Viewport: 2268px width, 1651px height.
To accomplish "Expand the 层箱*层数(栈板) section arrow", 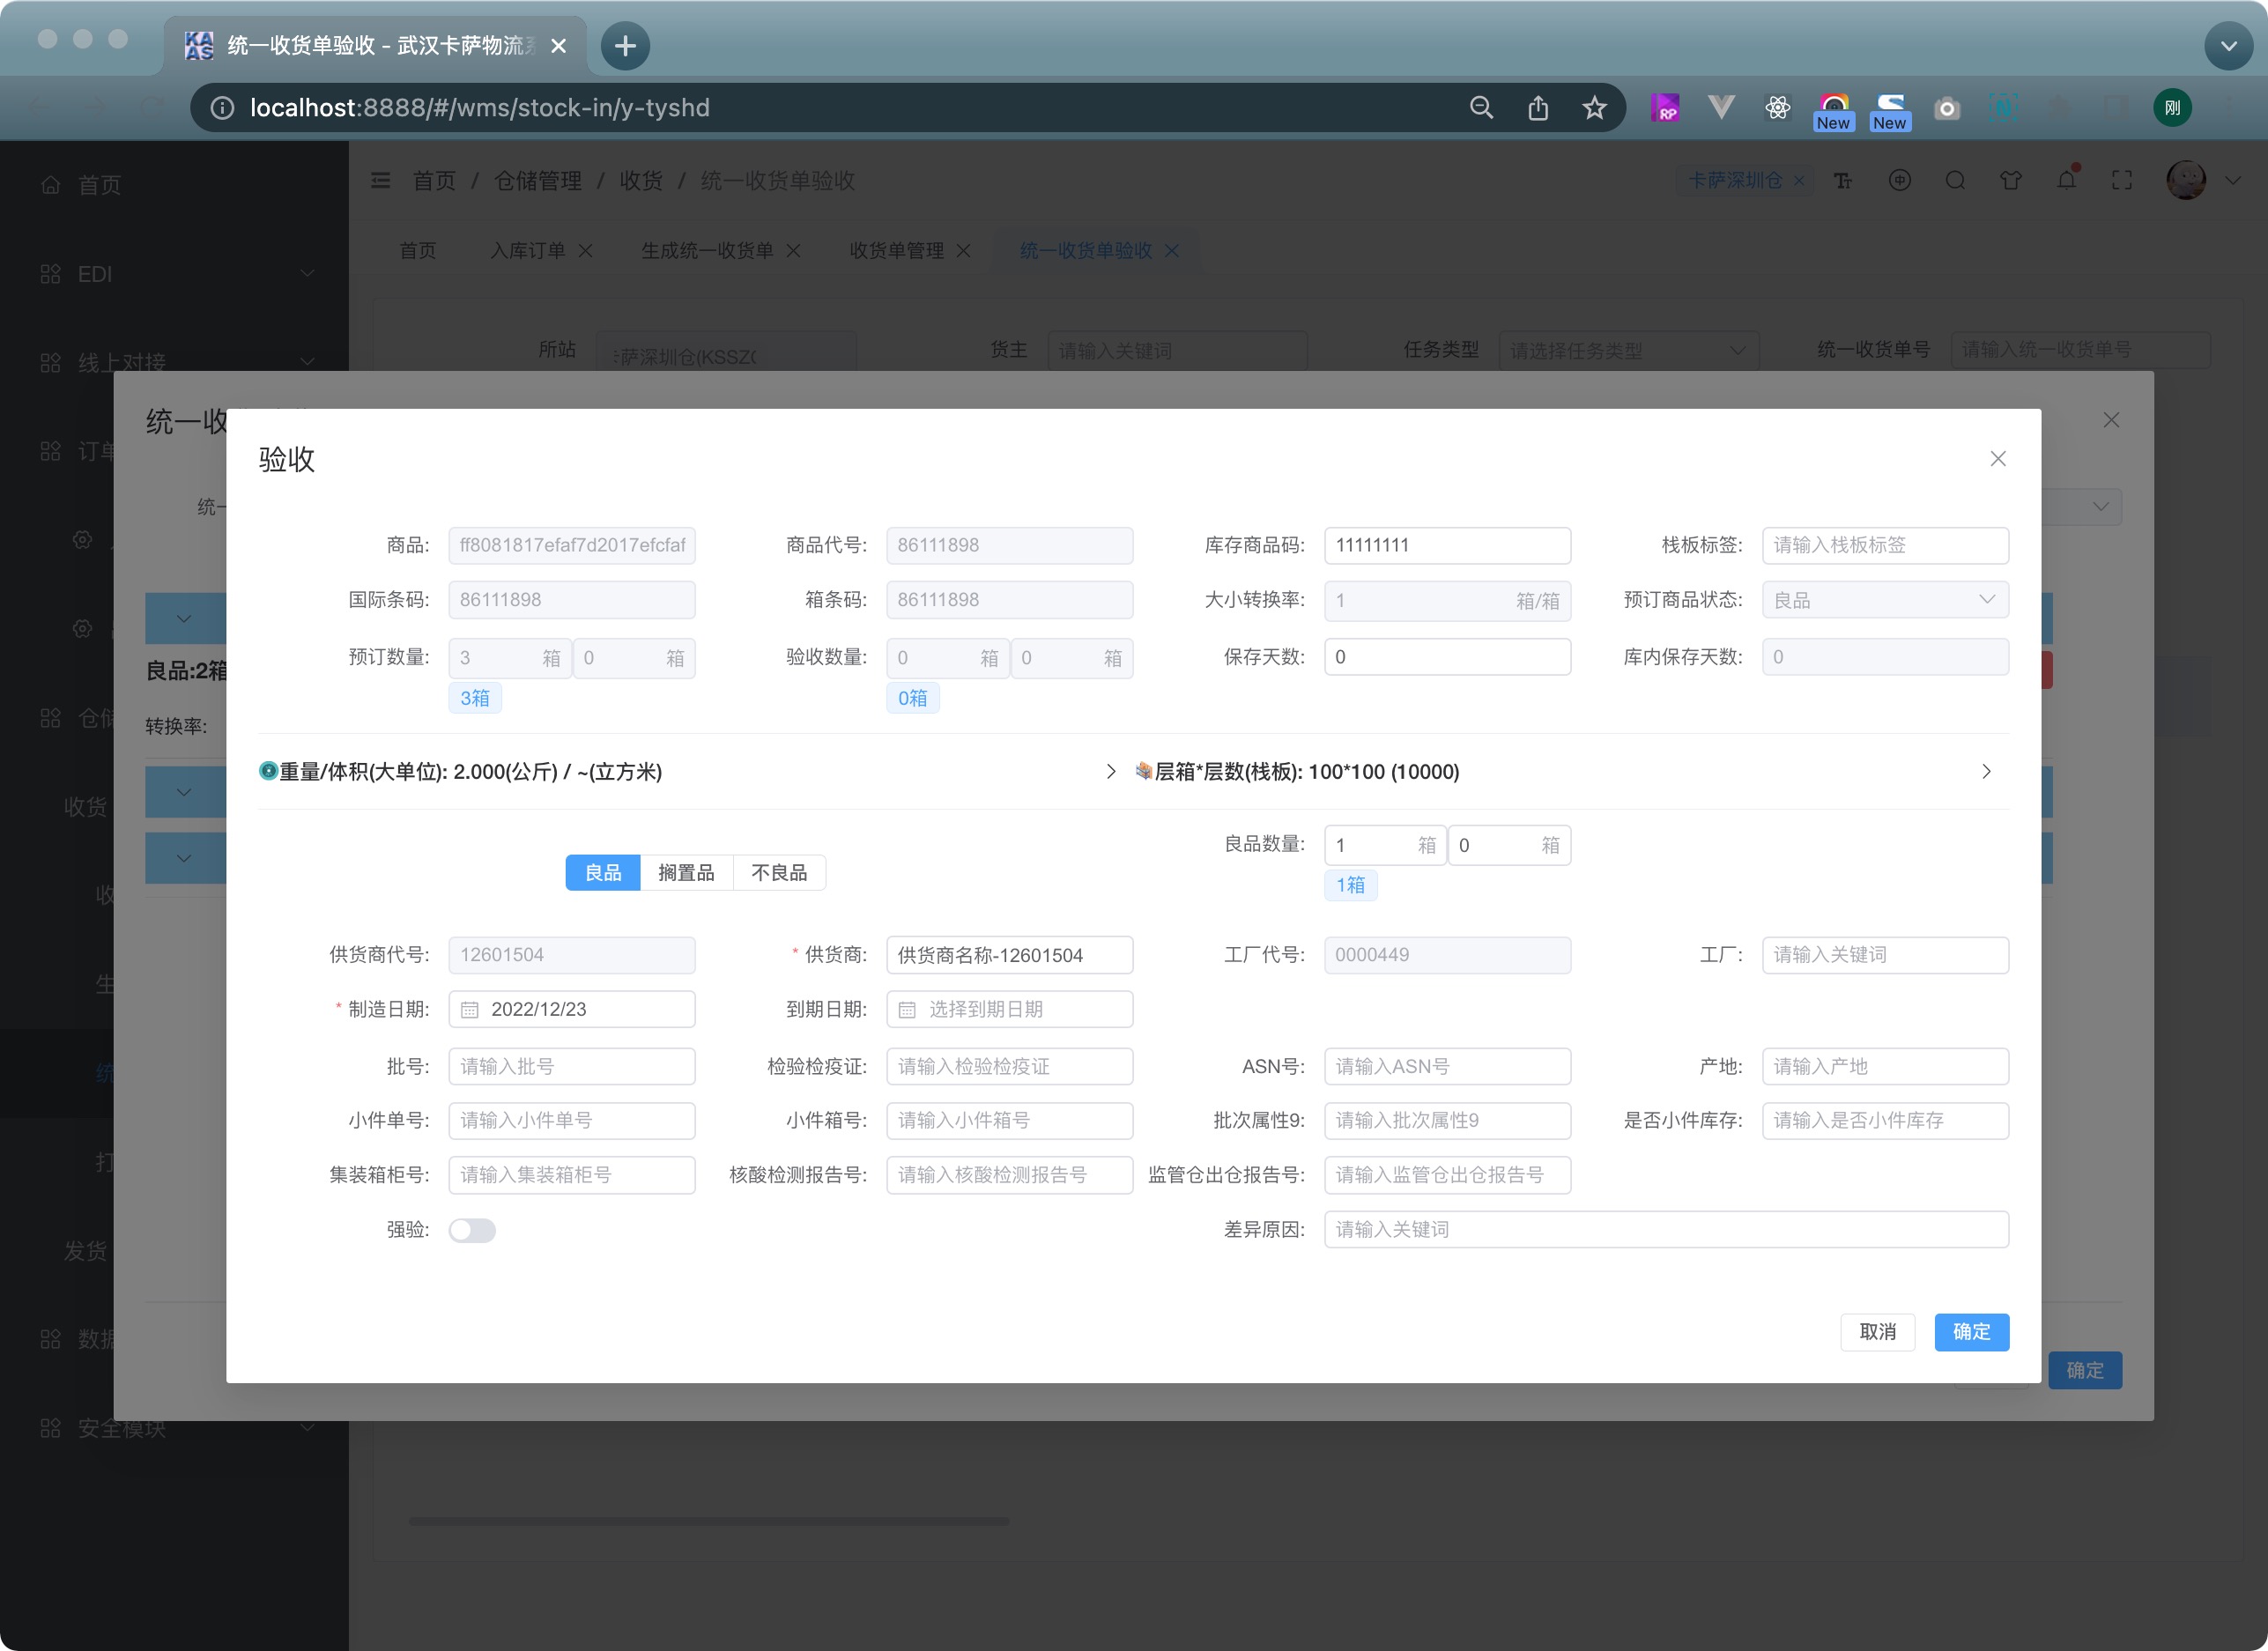I will point(1986,772).
